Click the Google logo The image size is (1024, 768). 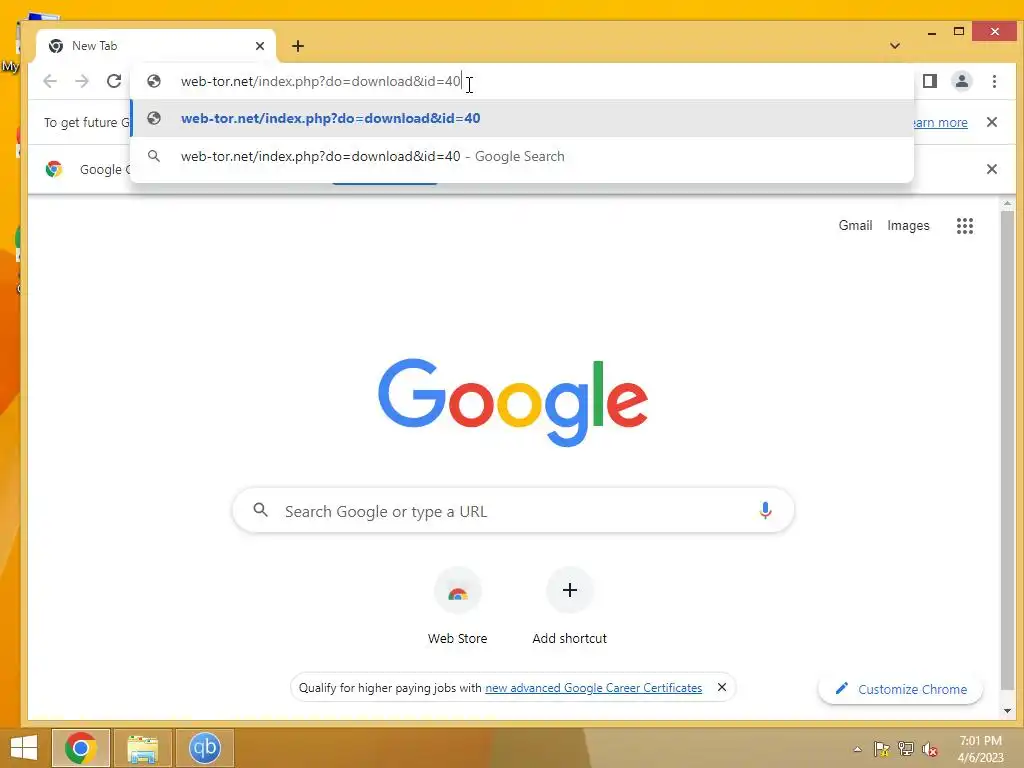point(513,402)
